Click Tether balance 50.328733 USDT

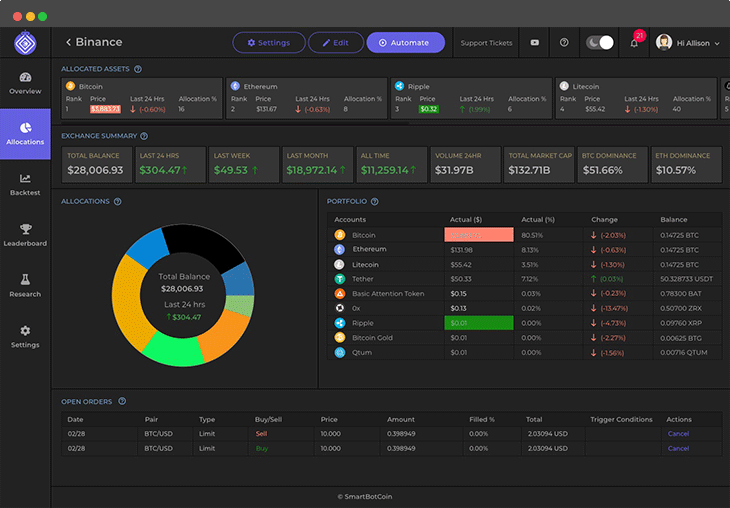coord(686,279)
